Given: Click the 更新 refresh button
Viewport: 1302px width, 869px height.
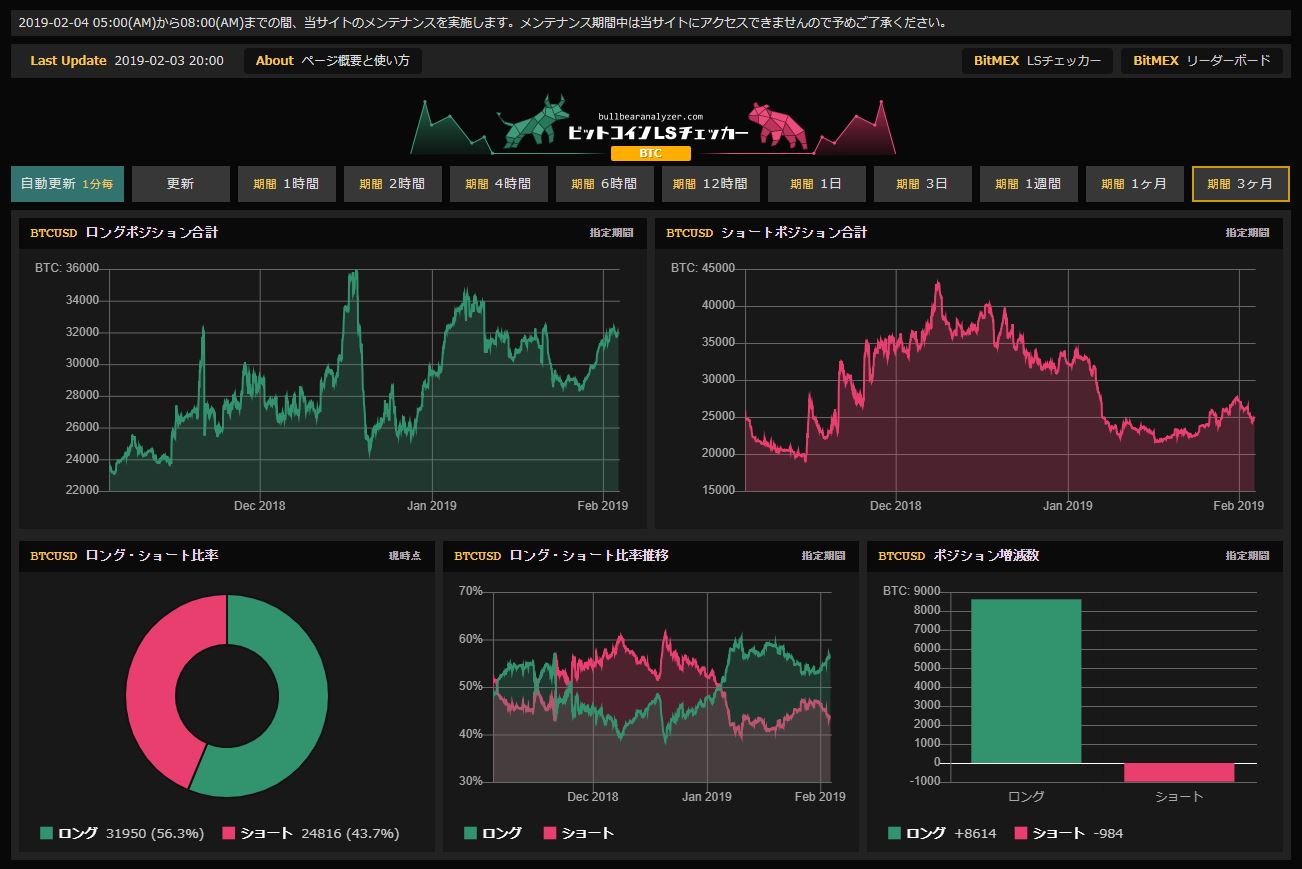Looking at the screenshot, I should (180, 183).
